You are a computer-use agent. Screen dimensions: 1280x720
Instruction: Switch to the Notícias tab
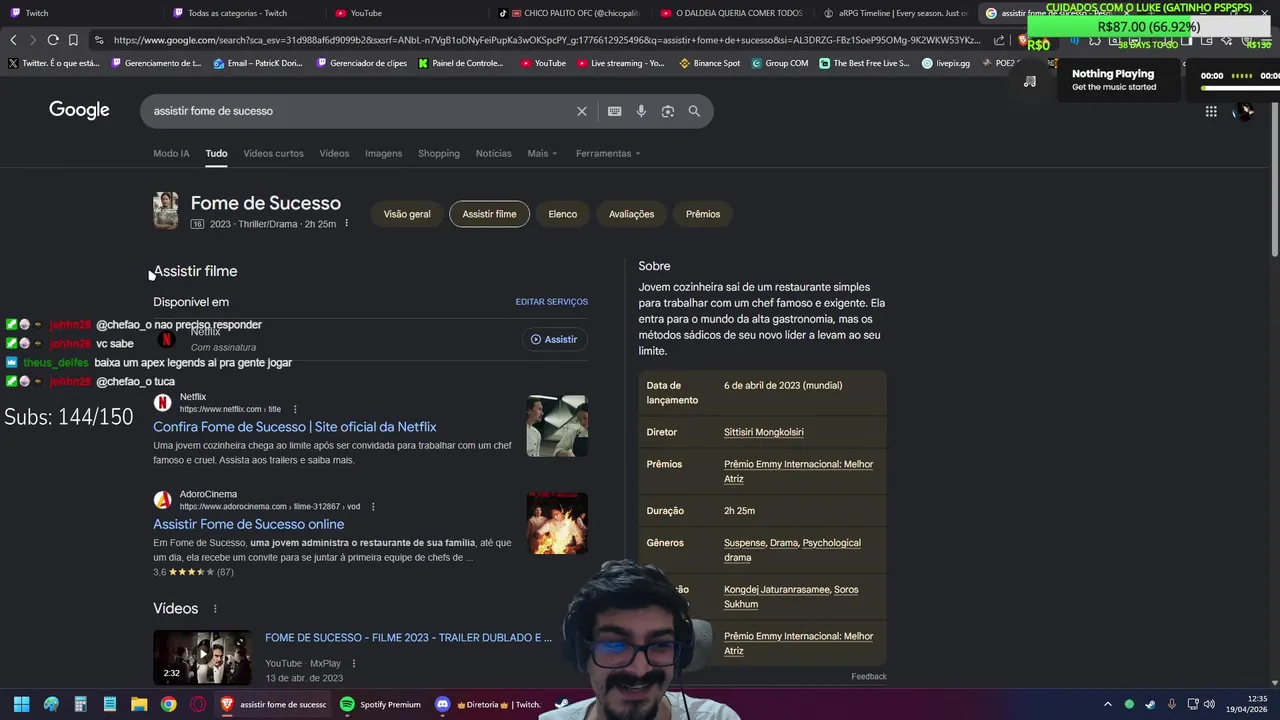pos(493,153)
